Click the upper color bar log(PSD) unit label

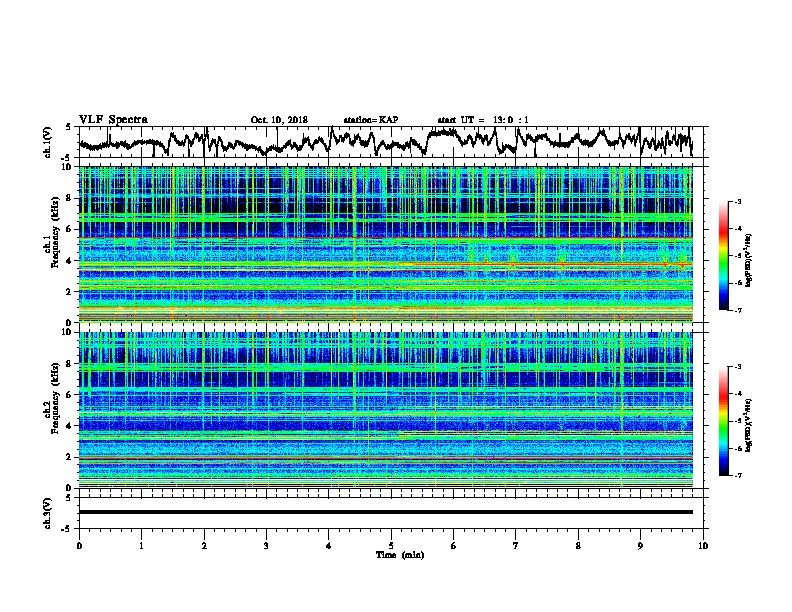tap(749, 261)
